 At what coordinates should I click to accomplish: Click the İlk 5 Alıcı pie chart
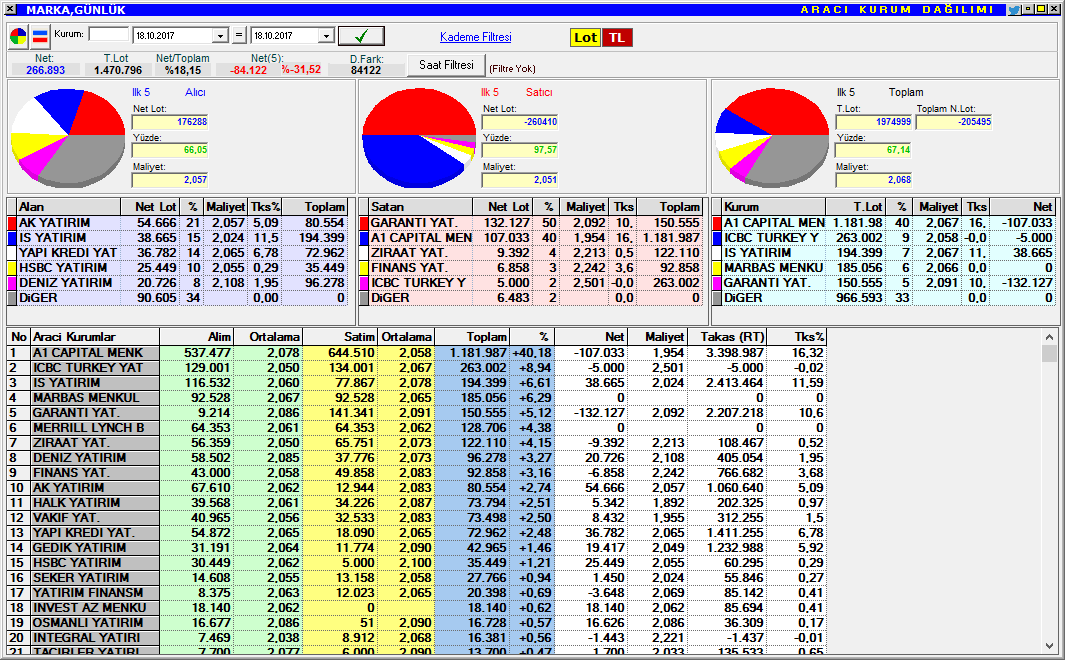click(68, 138)
